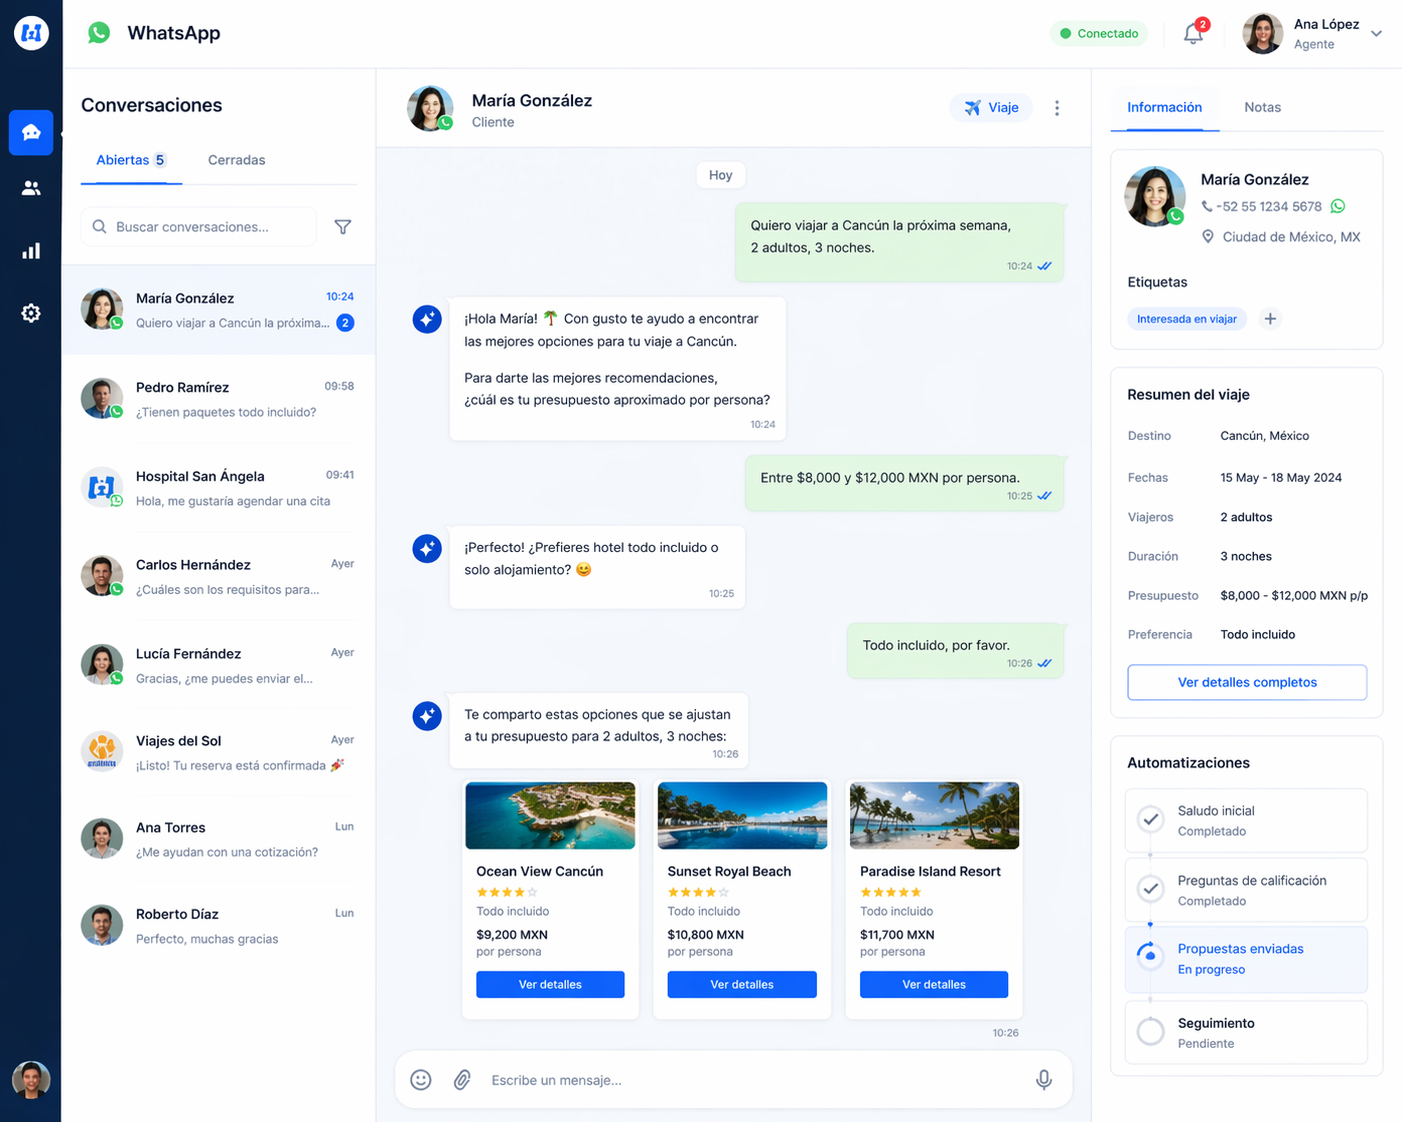Open the Viaje category selector

pos(991,108)
